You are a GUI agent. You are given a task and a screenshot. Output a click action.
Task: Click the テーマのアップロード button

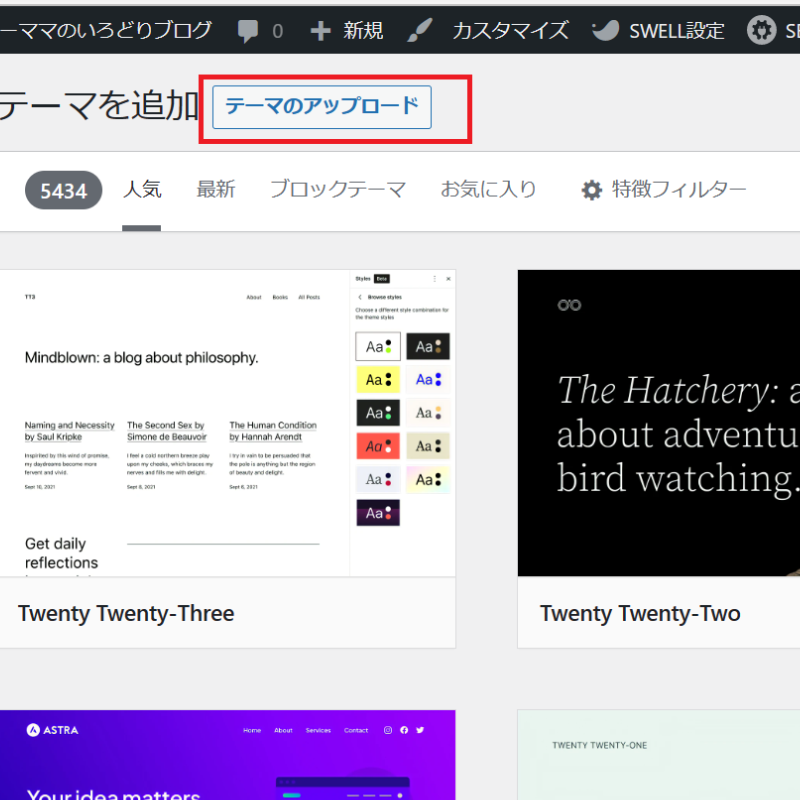[x=321, y=107]
